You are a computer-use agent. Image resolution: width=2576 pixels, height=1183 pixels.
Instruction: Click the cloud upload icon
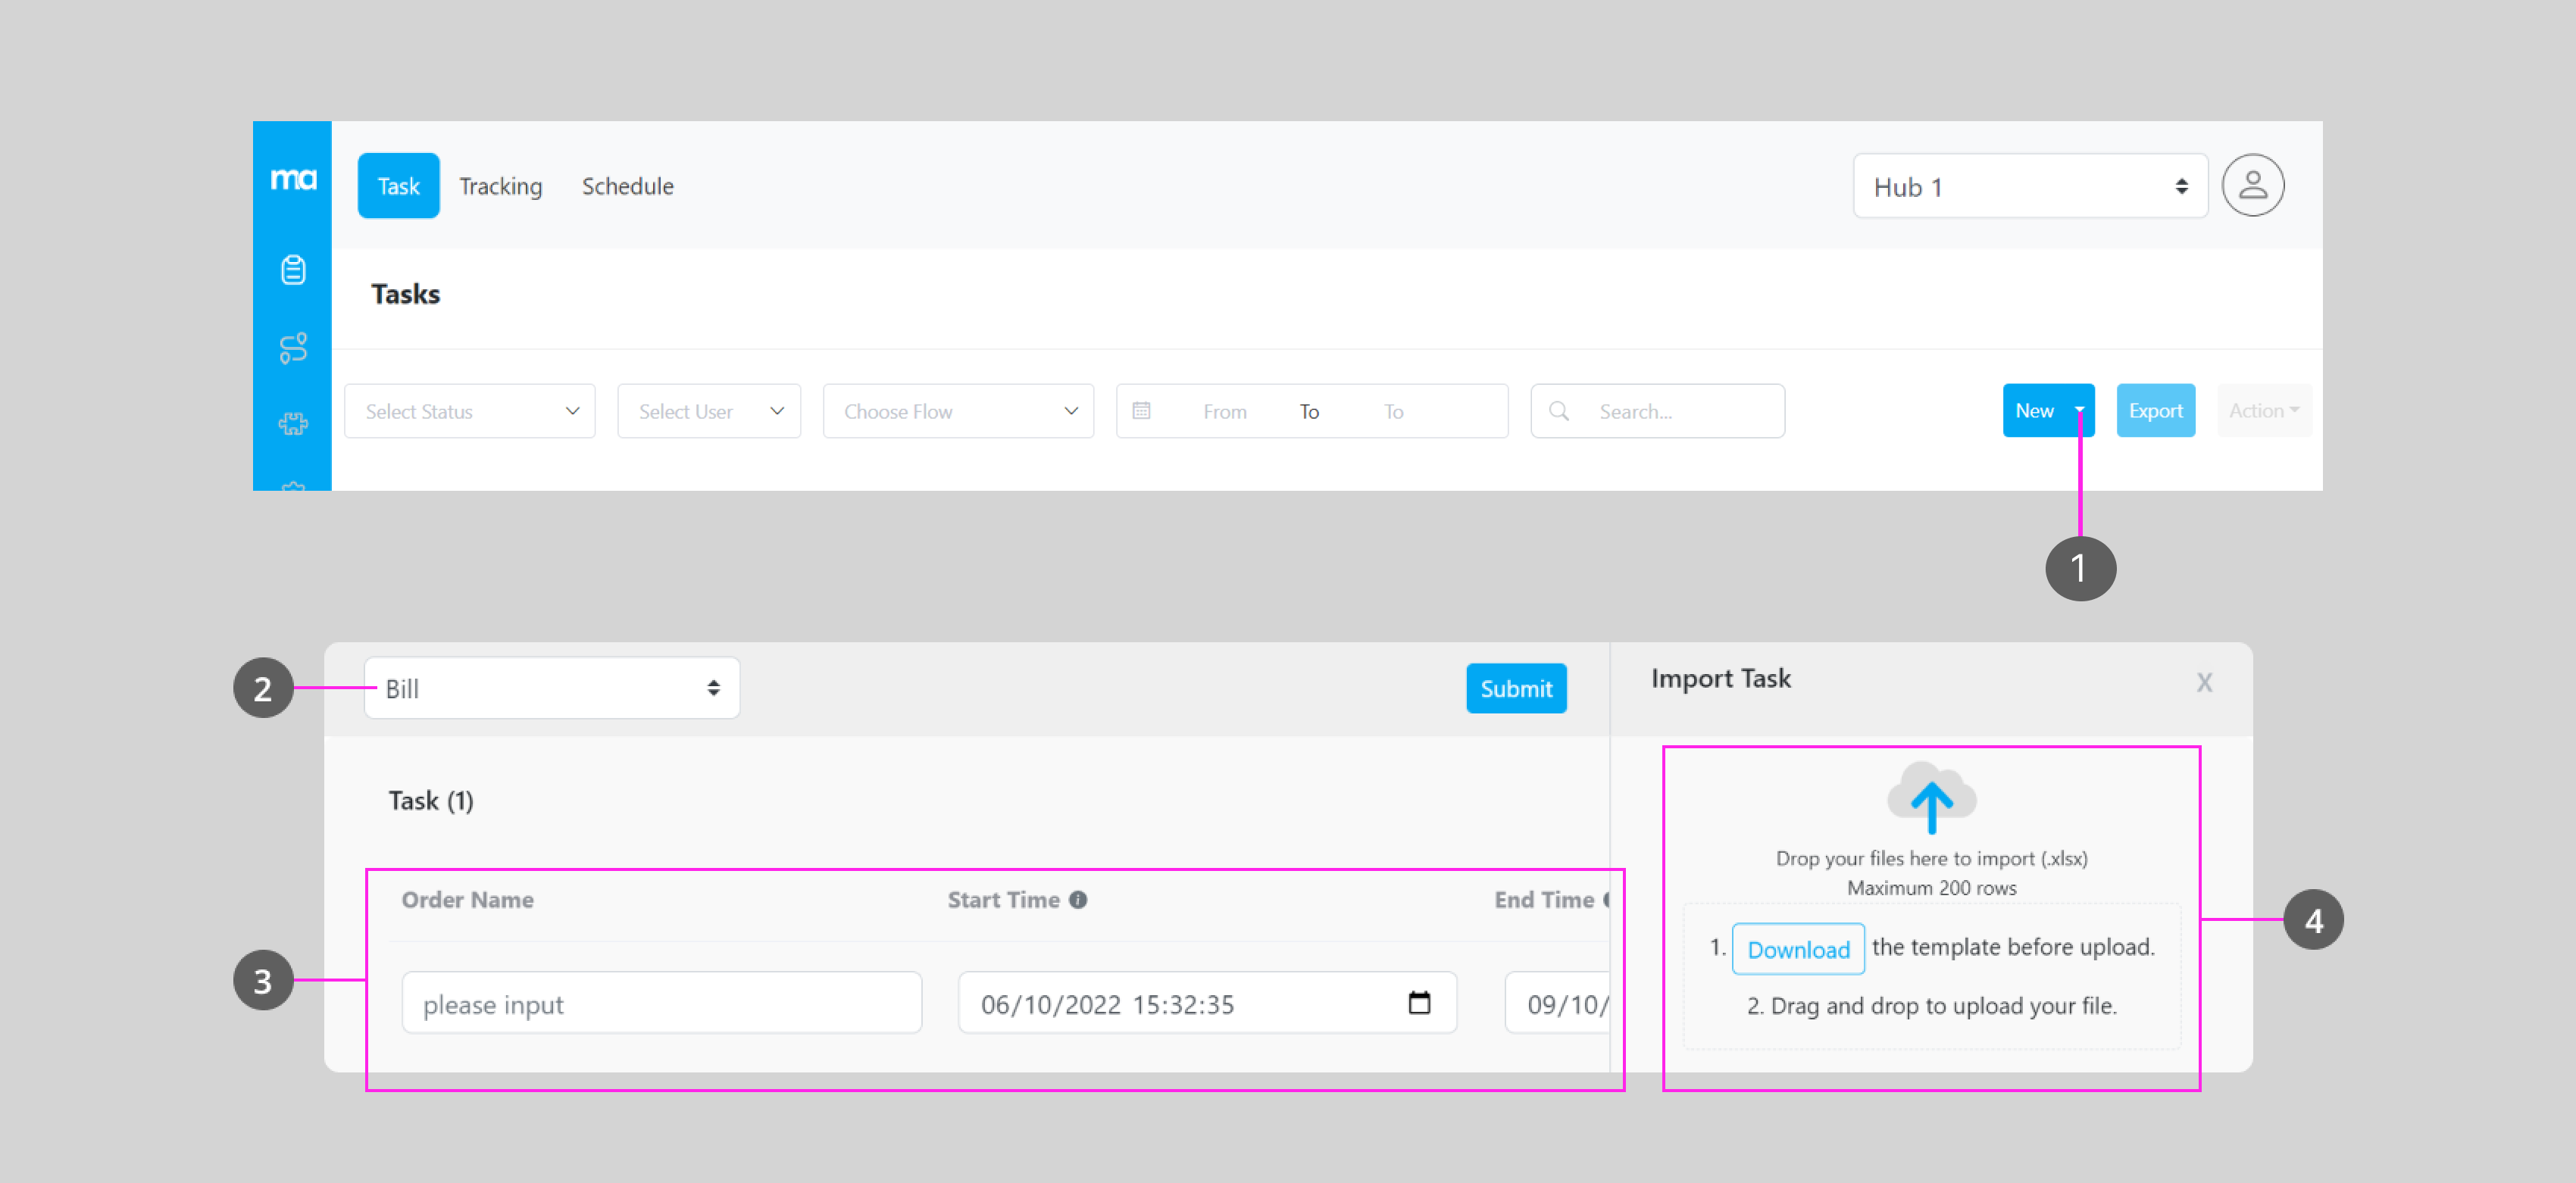click(1931, 798)
